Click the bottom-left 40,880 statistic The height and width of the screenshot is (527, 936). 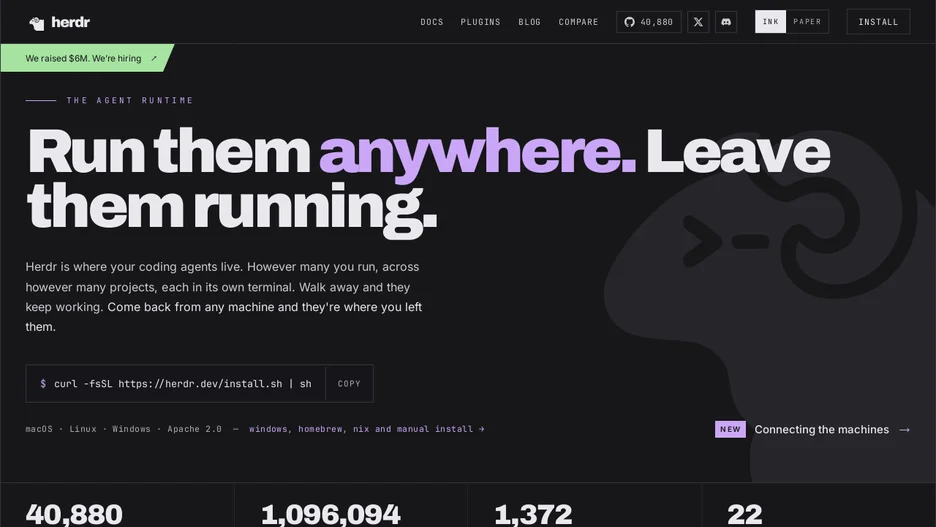[74, 514]
